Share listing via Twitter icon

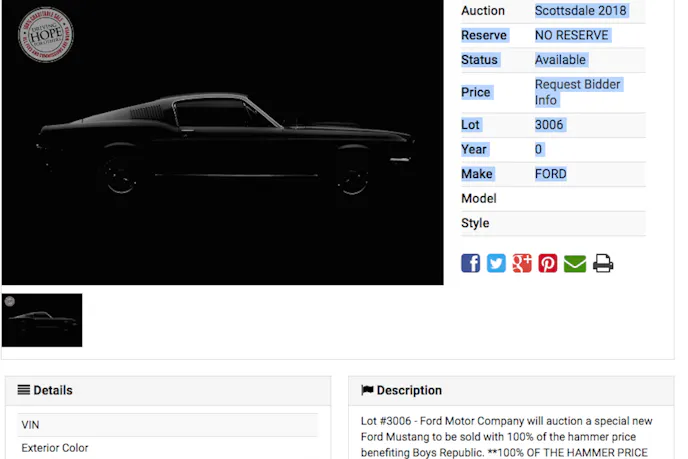pos(496,263)
